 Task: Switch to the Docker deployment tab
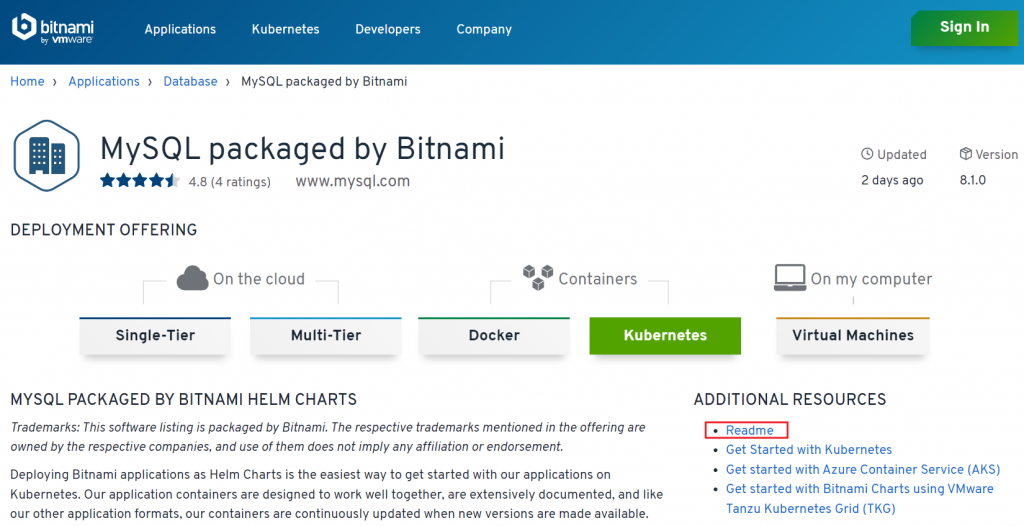tap(494, 336)
